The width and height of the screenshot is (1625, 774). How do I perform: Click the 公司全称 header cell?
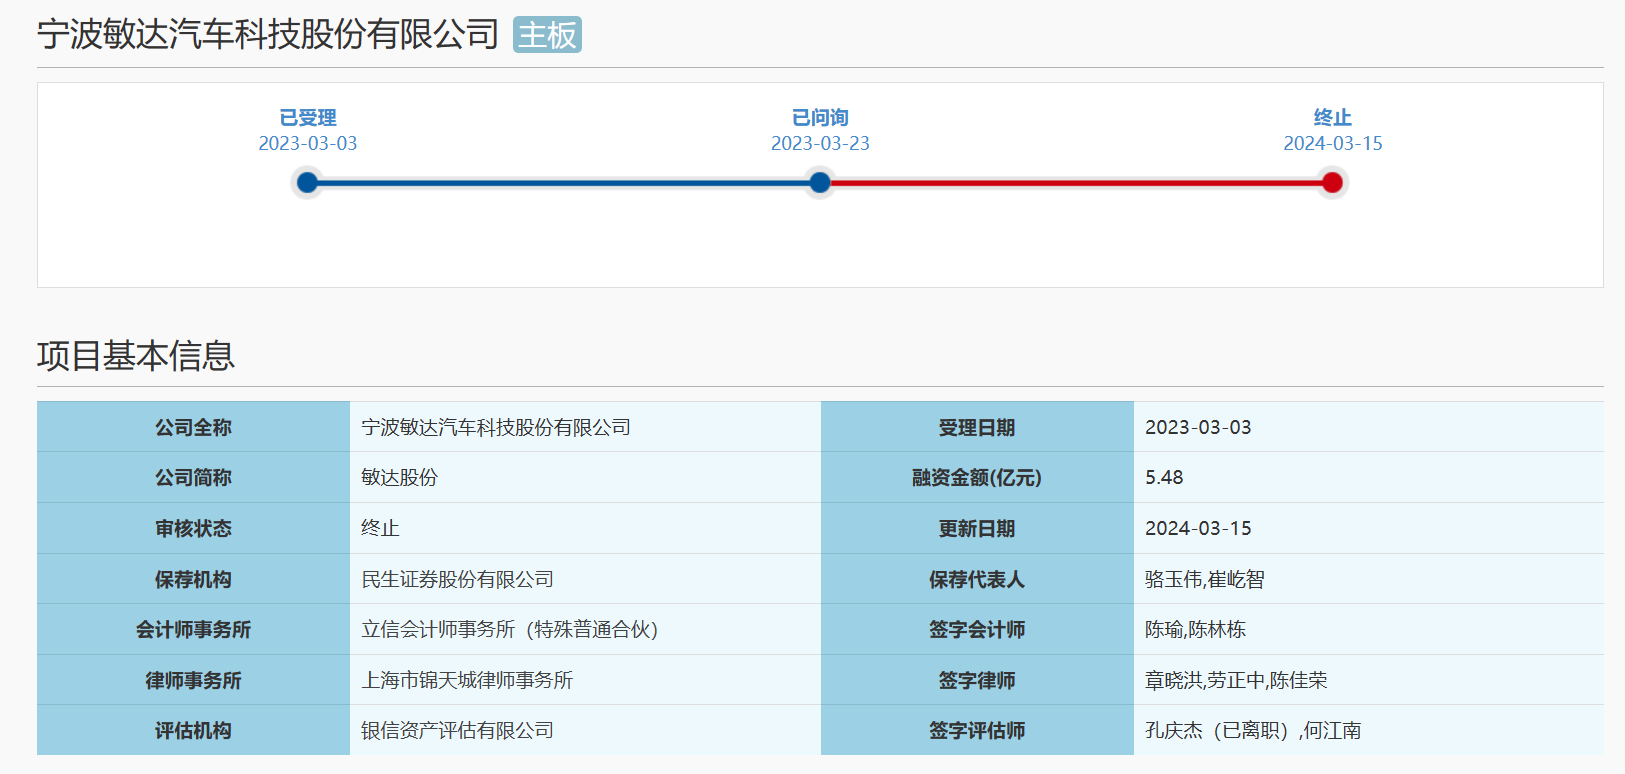(x=193, y=427)
